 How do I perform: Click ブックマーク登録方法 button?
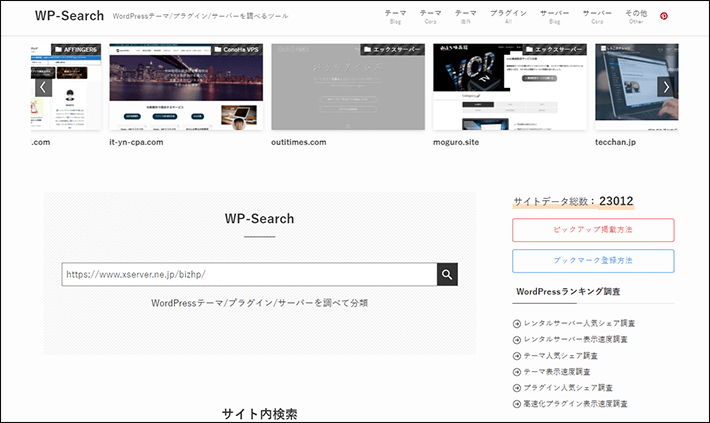(x=593, y=261)
